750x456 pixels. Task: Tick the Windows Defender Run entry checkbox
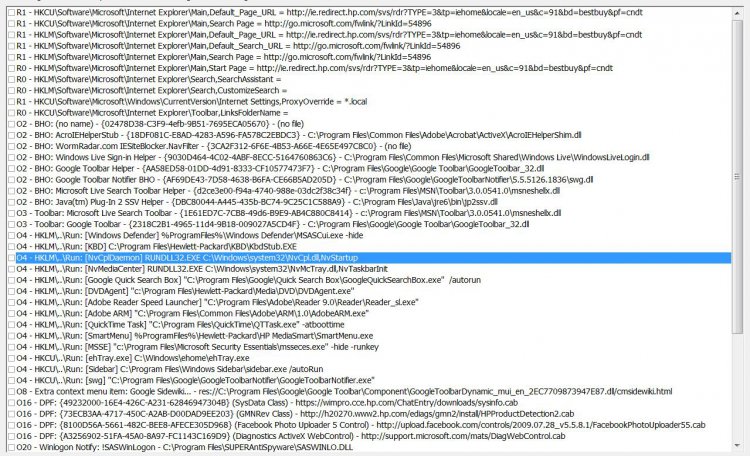[11, 235]
